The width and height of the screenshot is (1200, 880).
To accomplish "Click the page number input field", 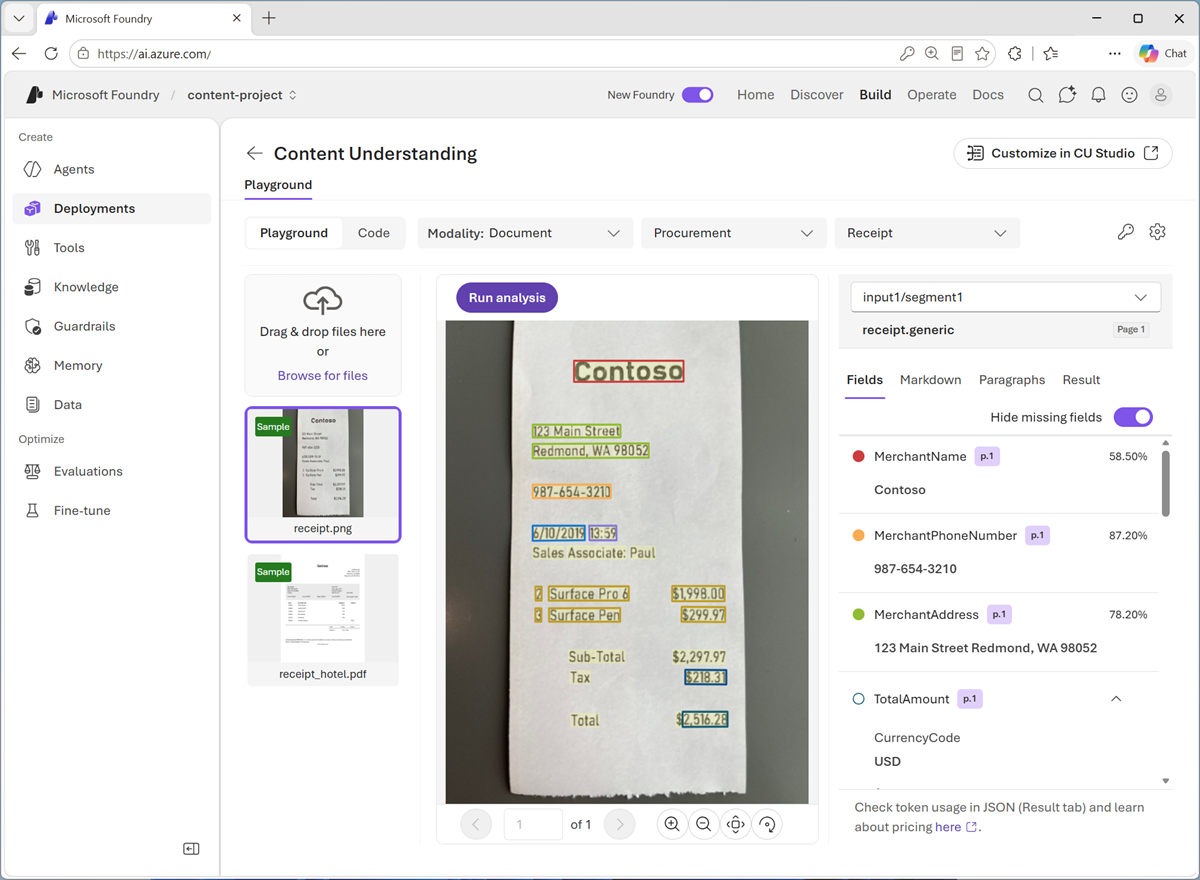I will click(x=534, y=824).
